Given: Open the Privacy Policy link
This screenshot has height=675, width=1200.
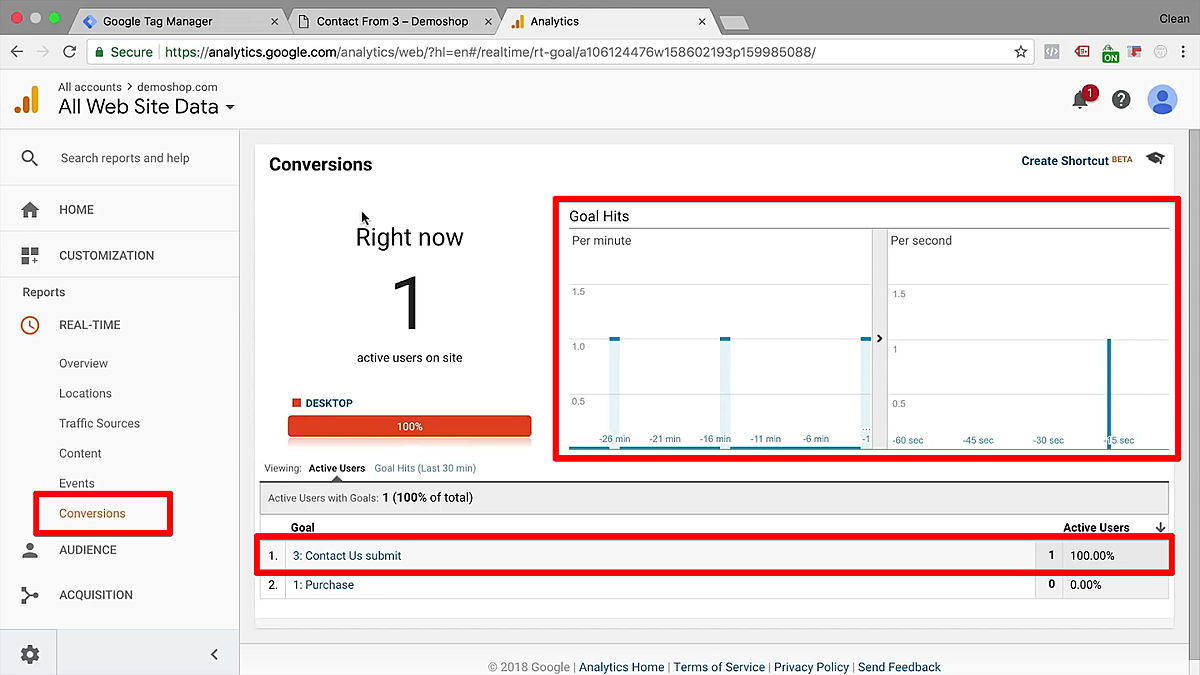Looking at the screenshot, I should click(x=811, y=667).
